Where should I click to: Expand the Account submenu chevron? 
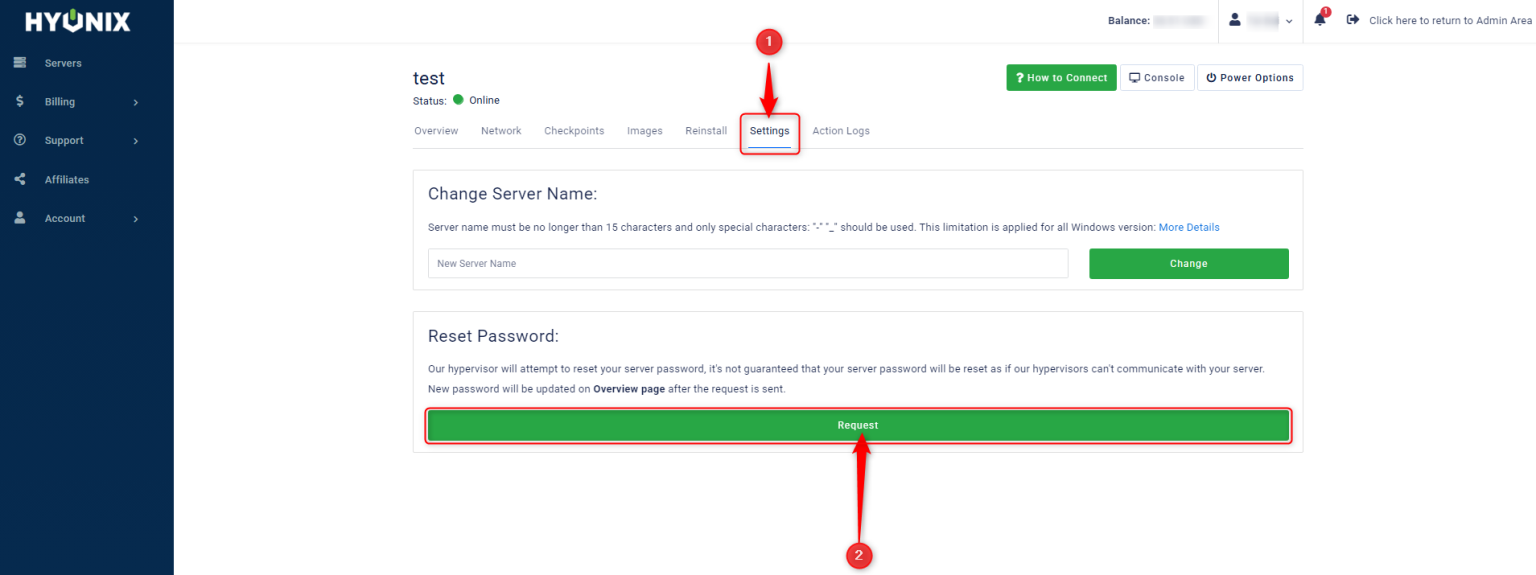click(136, 219)
